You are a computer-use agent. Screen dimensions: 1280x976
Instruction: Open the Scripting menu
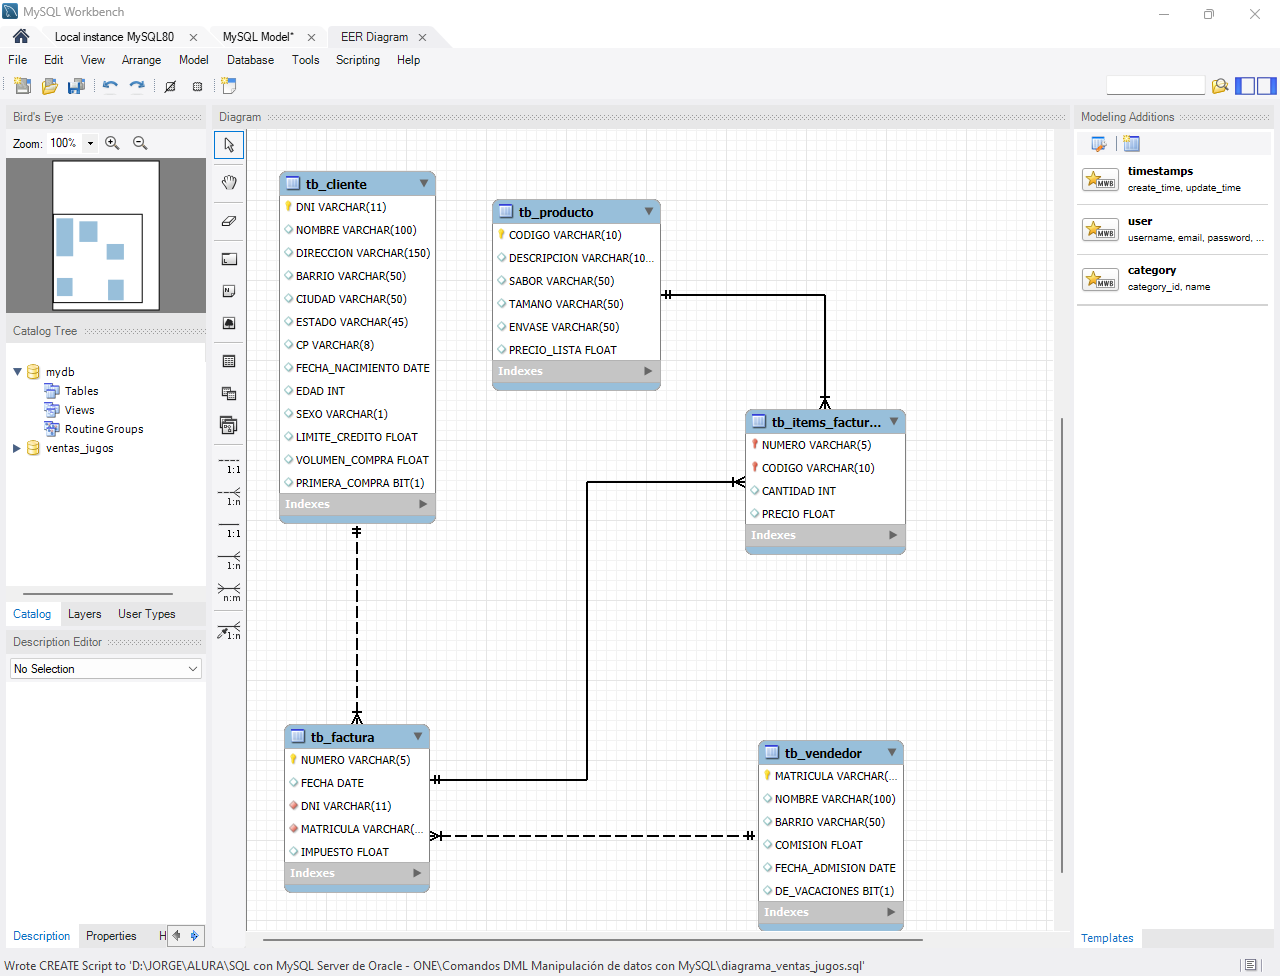[358, 60]
